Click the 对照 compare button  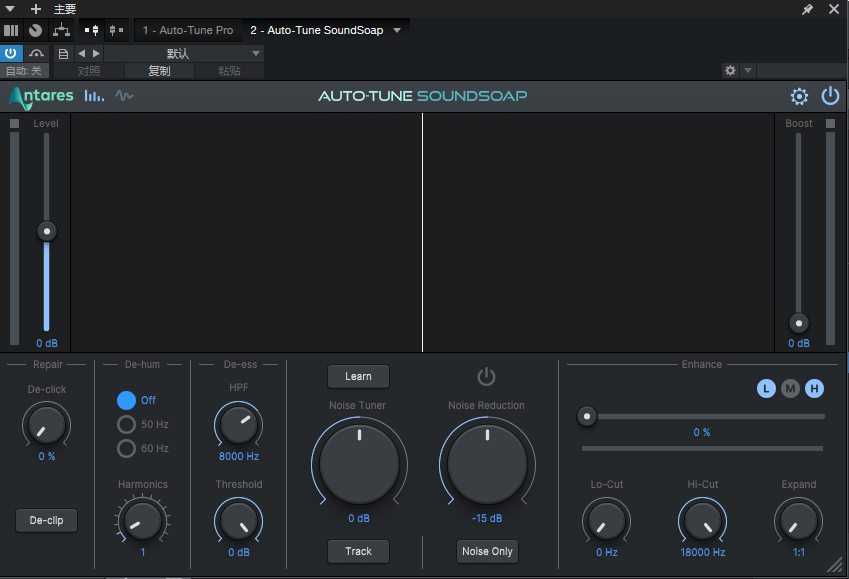click(x=89, y=71)
